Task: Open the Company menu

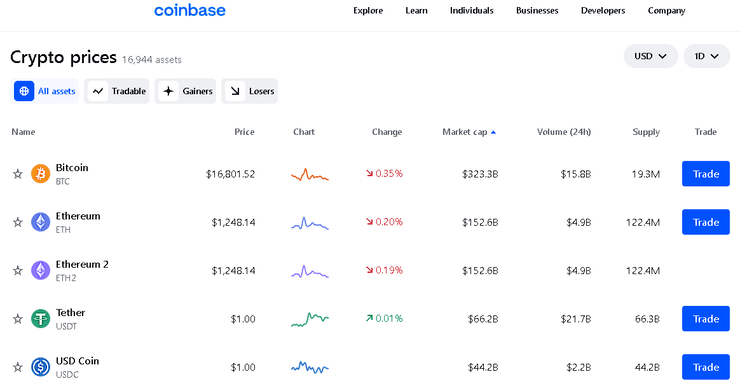Action: click(666, 10)
